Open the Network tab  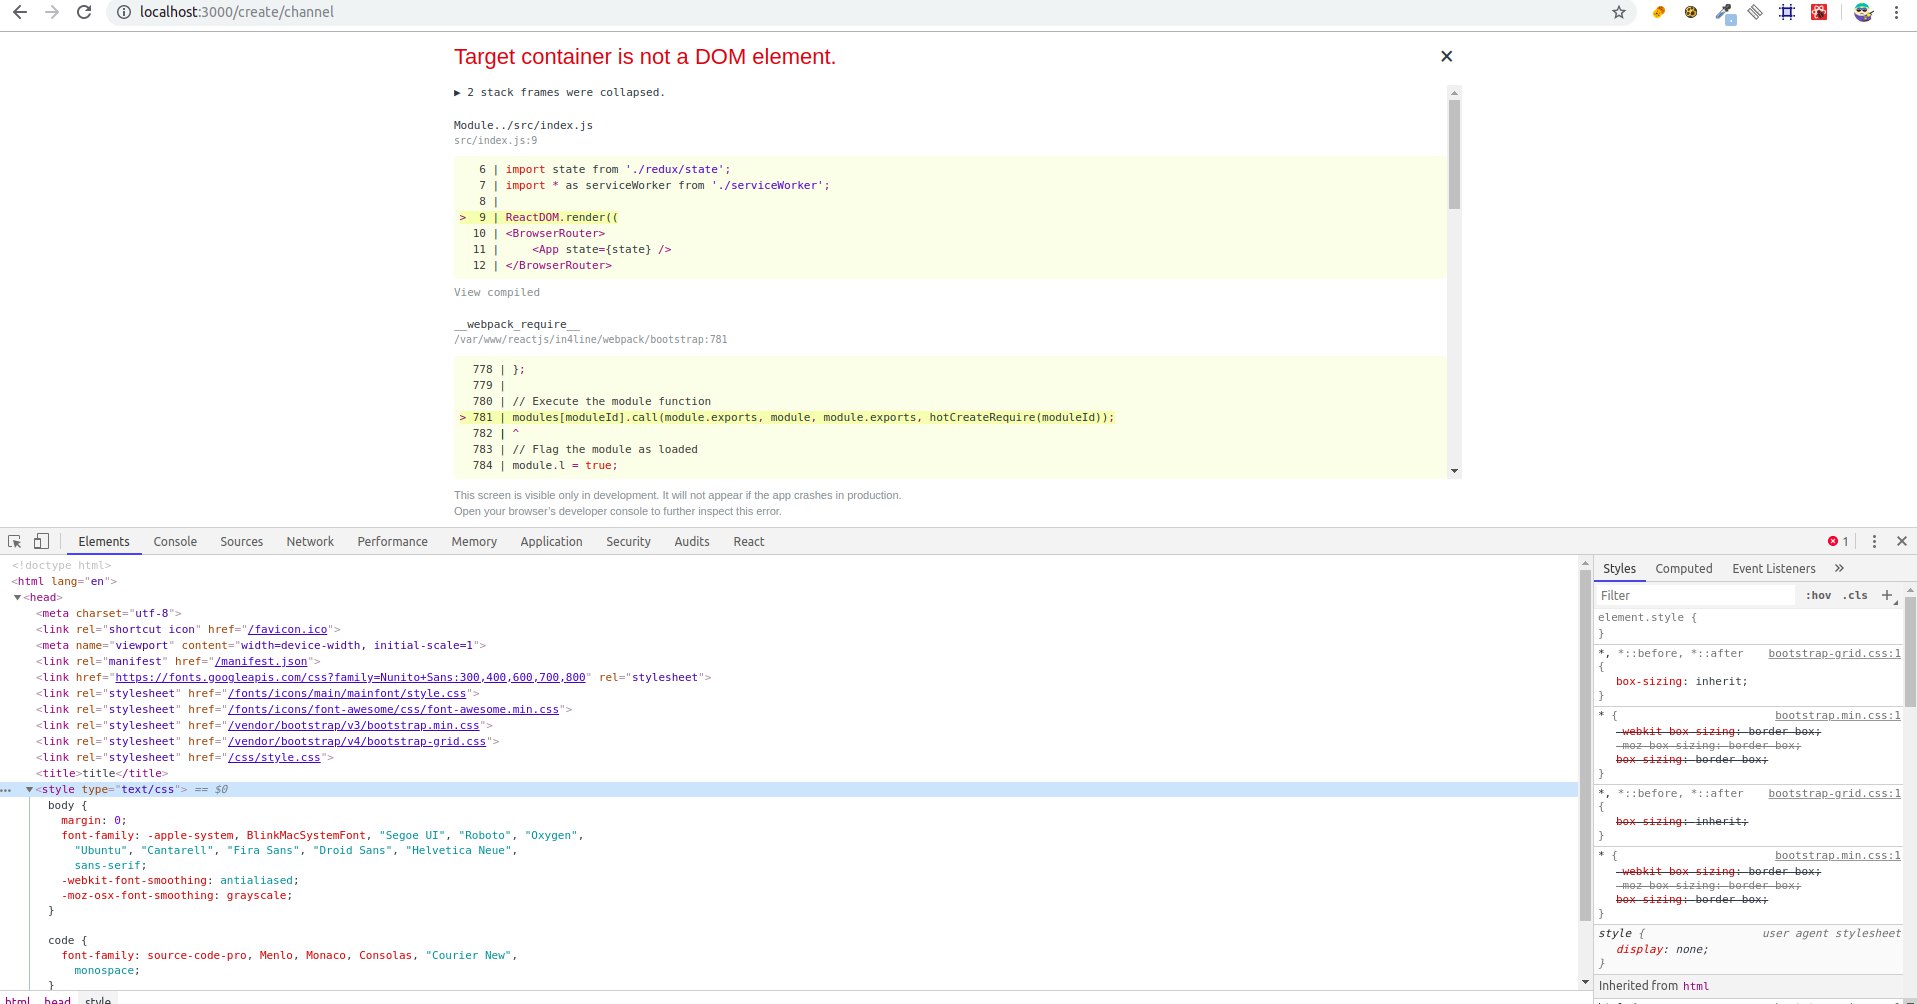(310, 541)
